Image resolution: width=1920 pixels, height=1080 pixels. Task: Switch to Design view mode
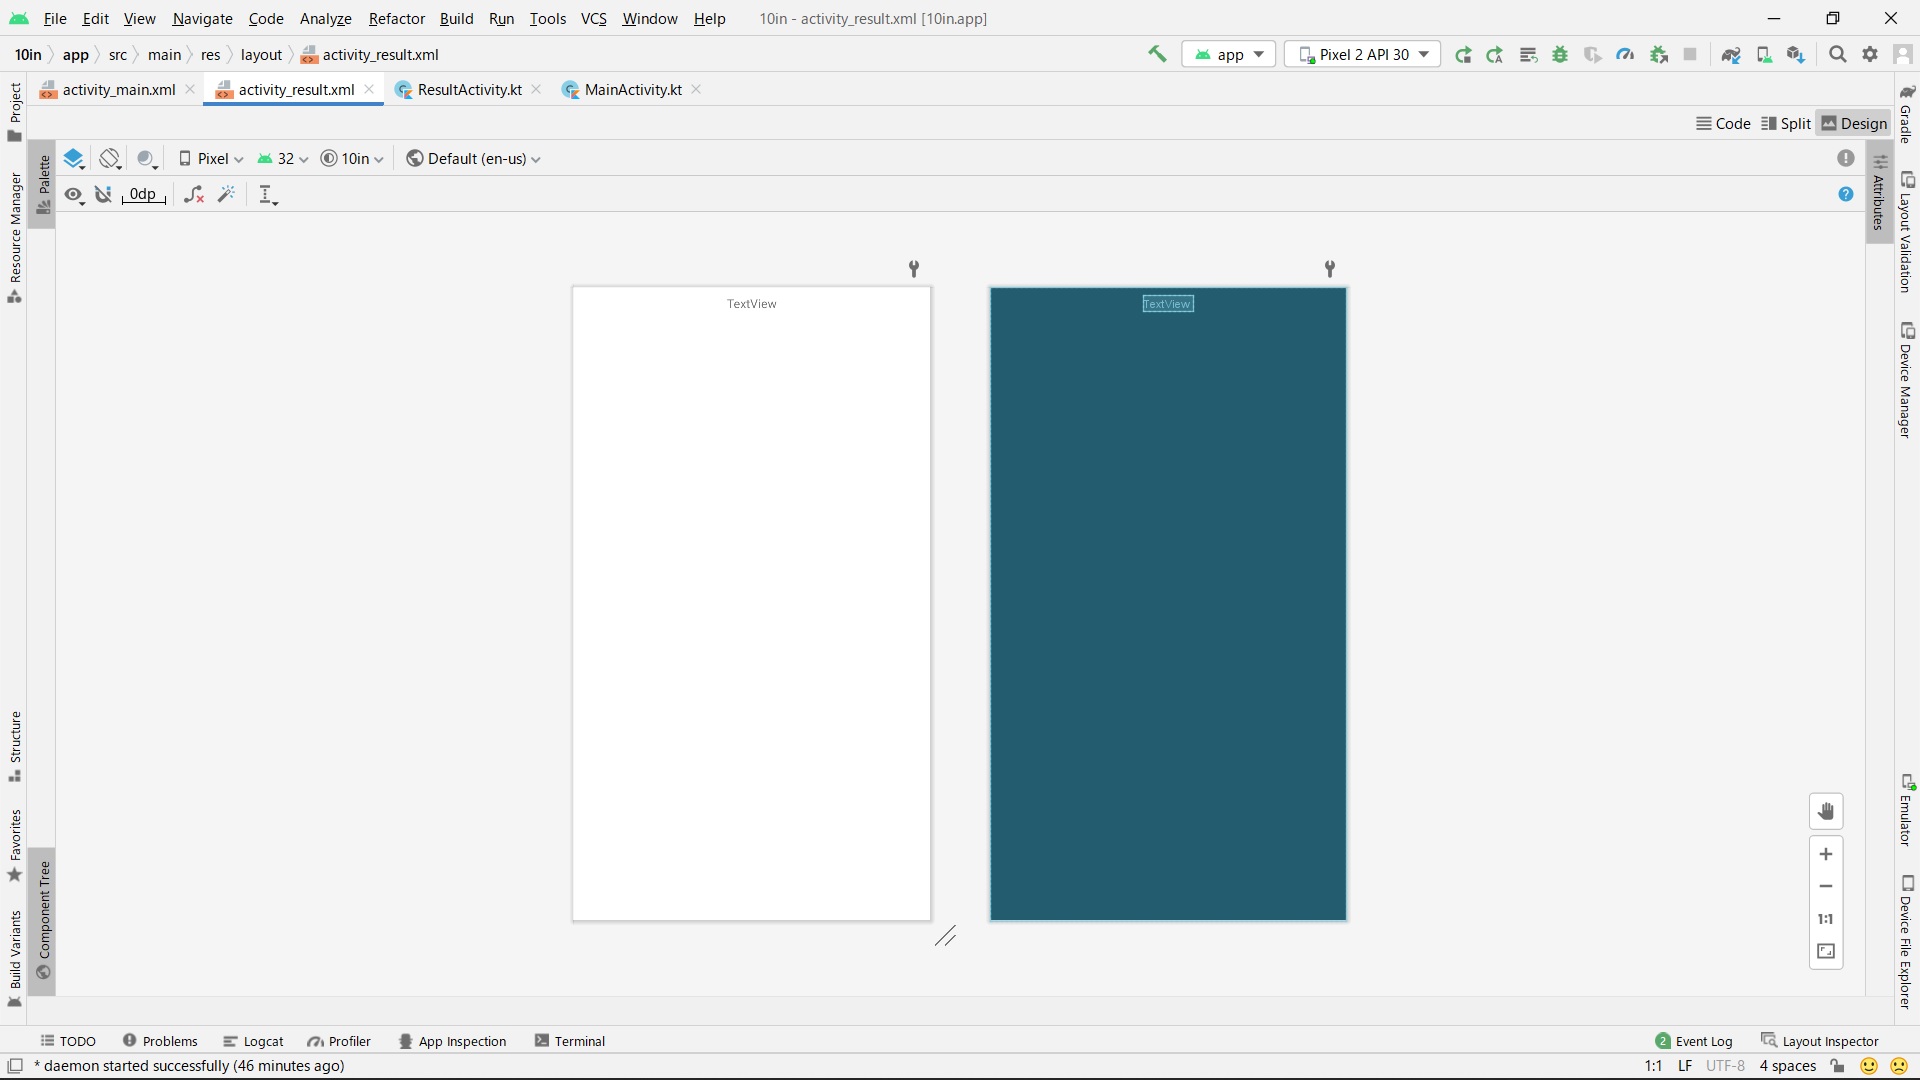(1854, 123)
